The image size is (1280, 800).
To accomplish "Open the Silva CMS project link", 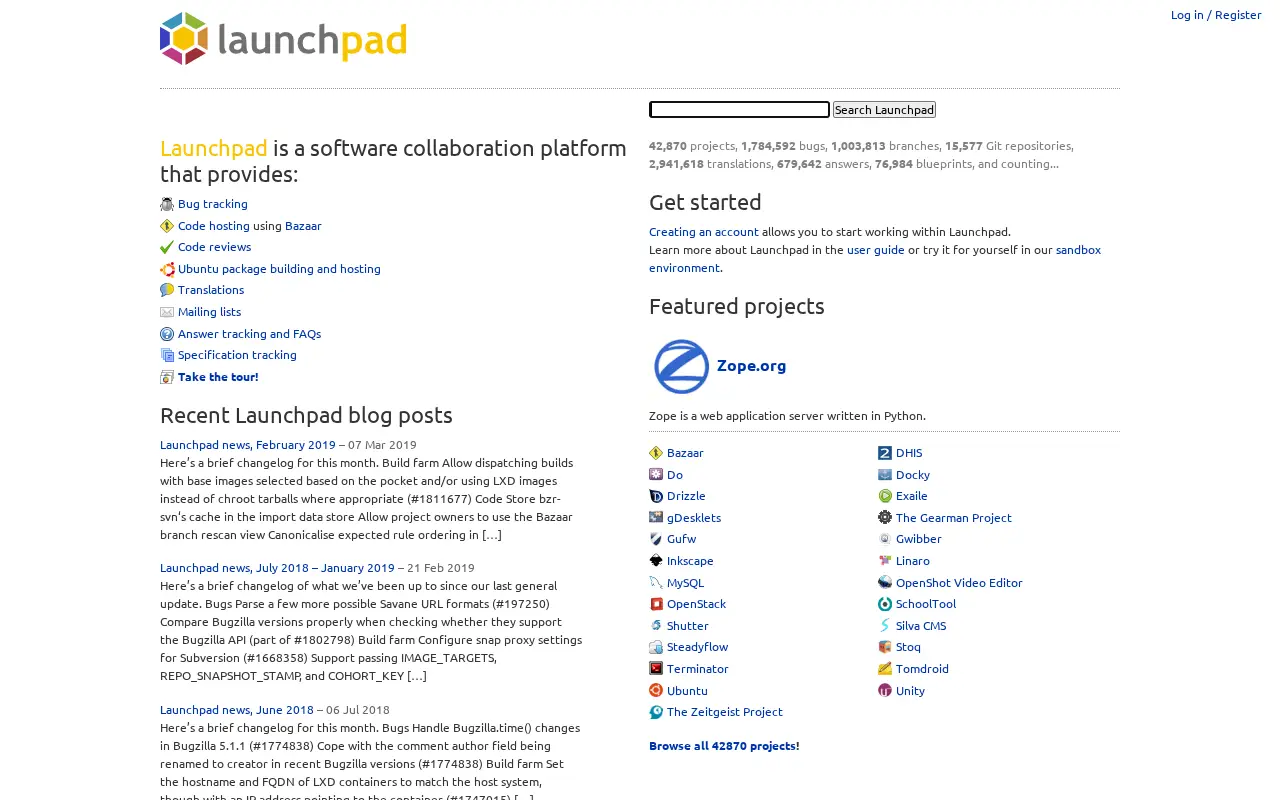I will pos(921,626).
